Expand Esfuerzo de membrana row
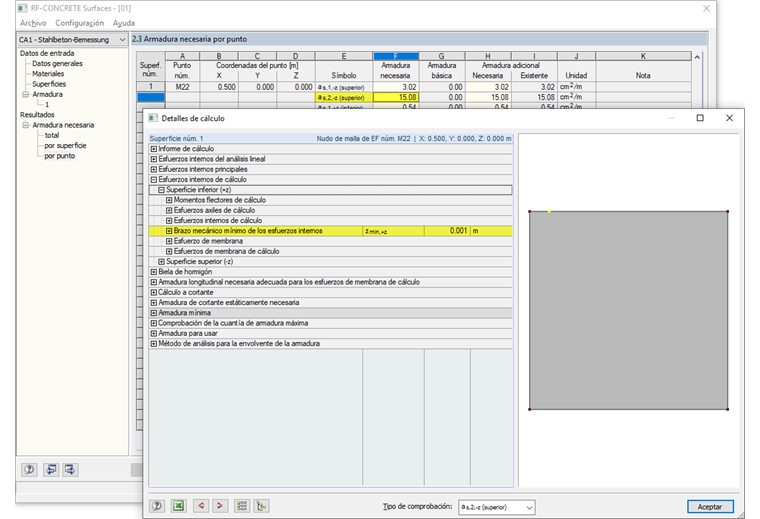760x519 pixels. pyautogui.click(x=169, y=241)
